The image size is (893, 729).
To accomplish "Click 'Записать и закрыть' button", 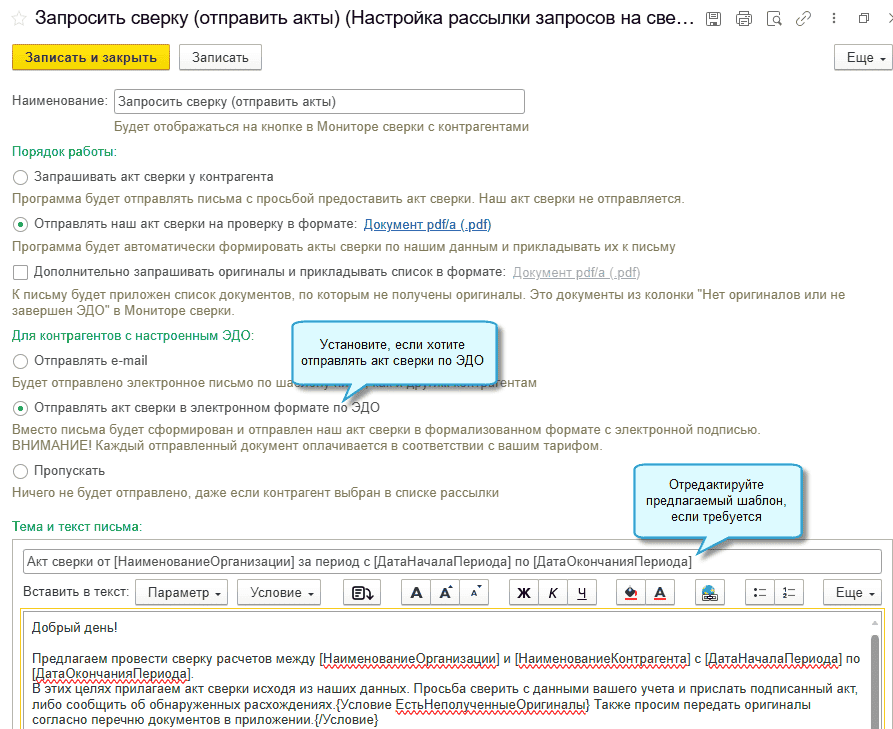I will [91, 58].
